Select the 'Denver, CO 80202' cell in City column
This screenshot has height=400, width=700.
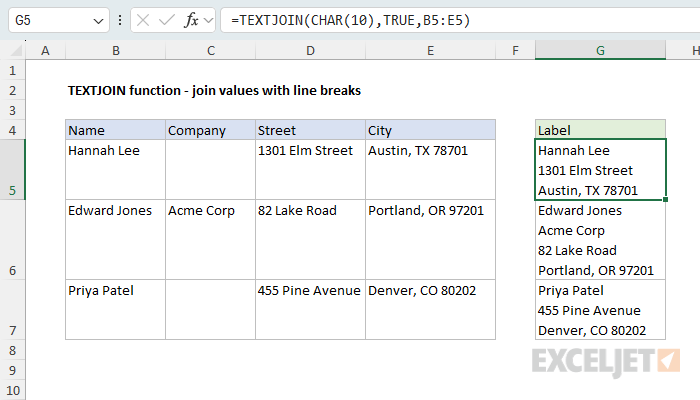click(430, 310)
